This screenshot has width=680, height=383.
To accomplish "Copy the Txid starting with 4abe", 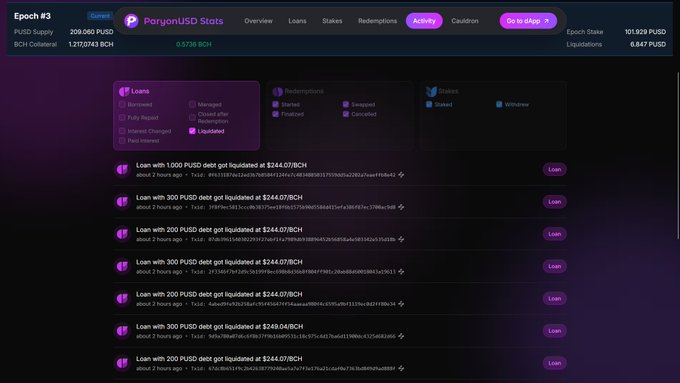I will [x=401, y=304].
